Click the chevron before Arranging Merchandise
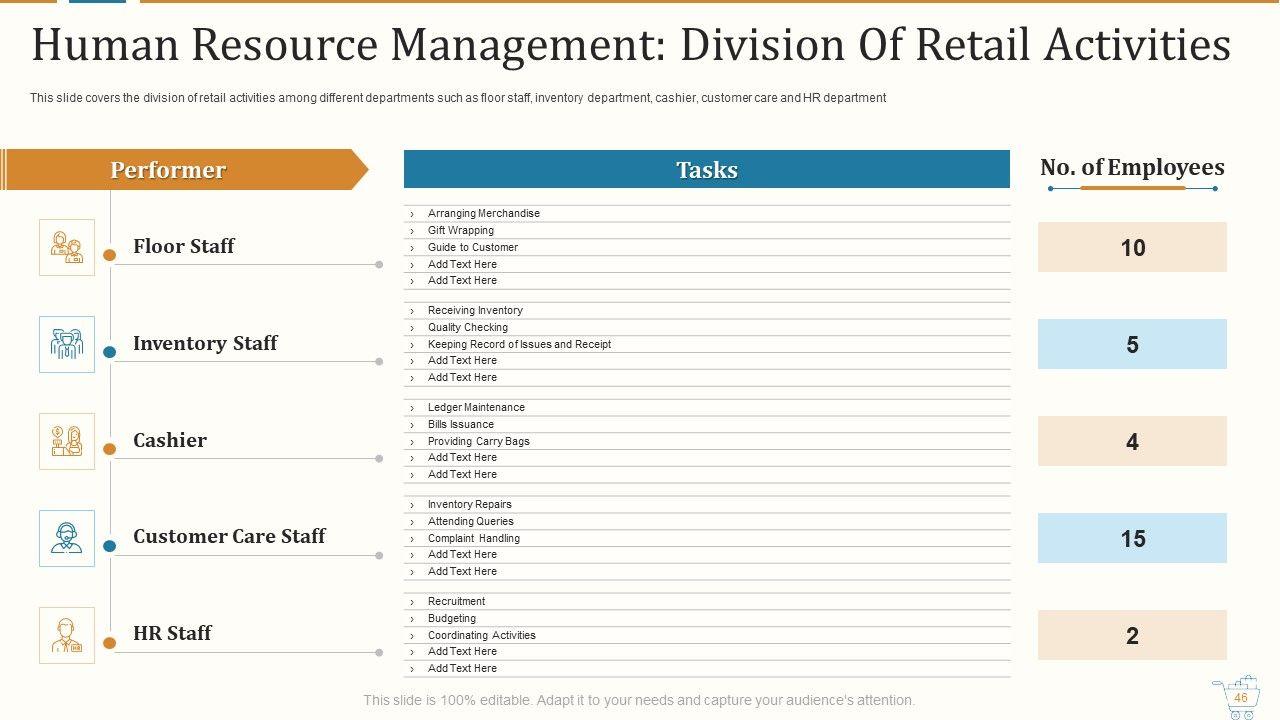Screen dimensions: 1280x720 pyautogui.click(x=412, y=214)
